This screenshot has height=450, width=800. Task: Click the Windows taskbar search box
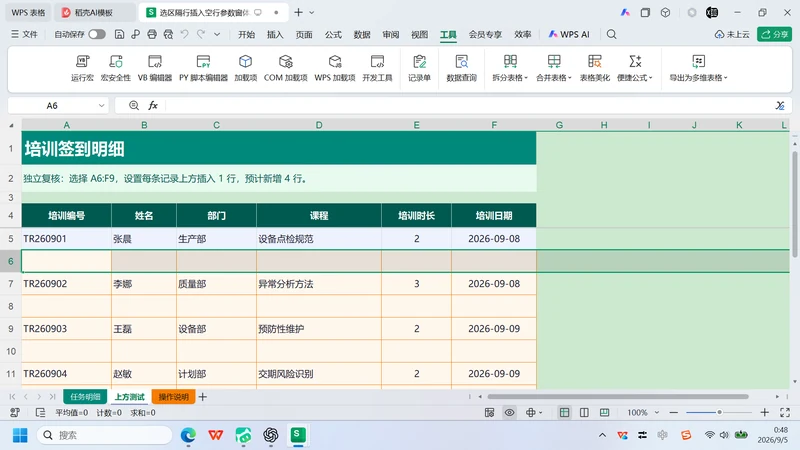coord(105,435)
